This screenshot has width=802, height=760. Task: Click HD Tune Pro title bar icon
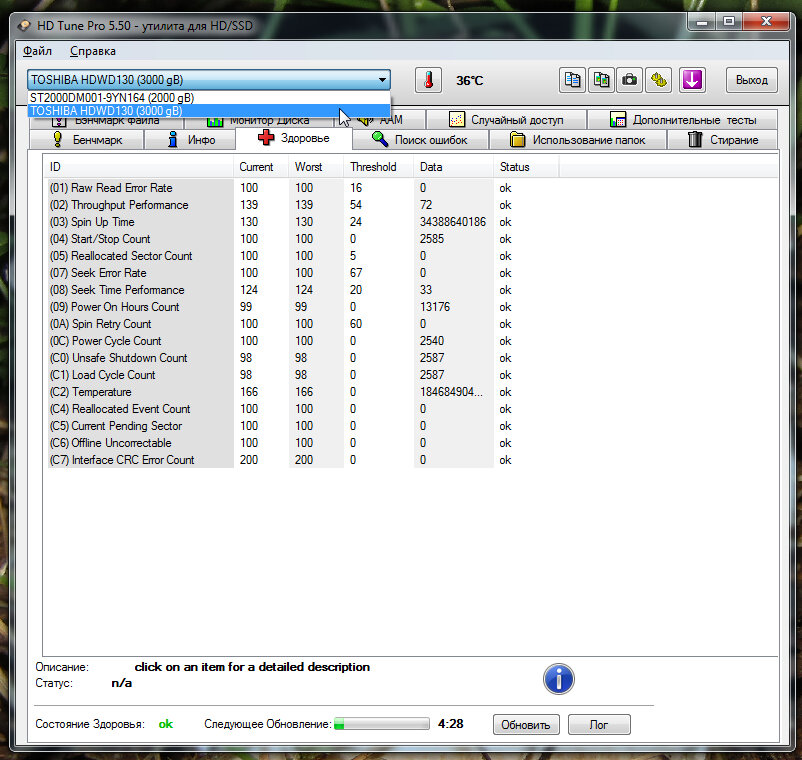click(x=24, y=26)
